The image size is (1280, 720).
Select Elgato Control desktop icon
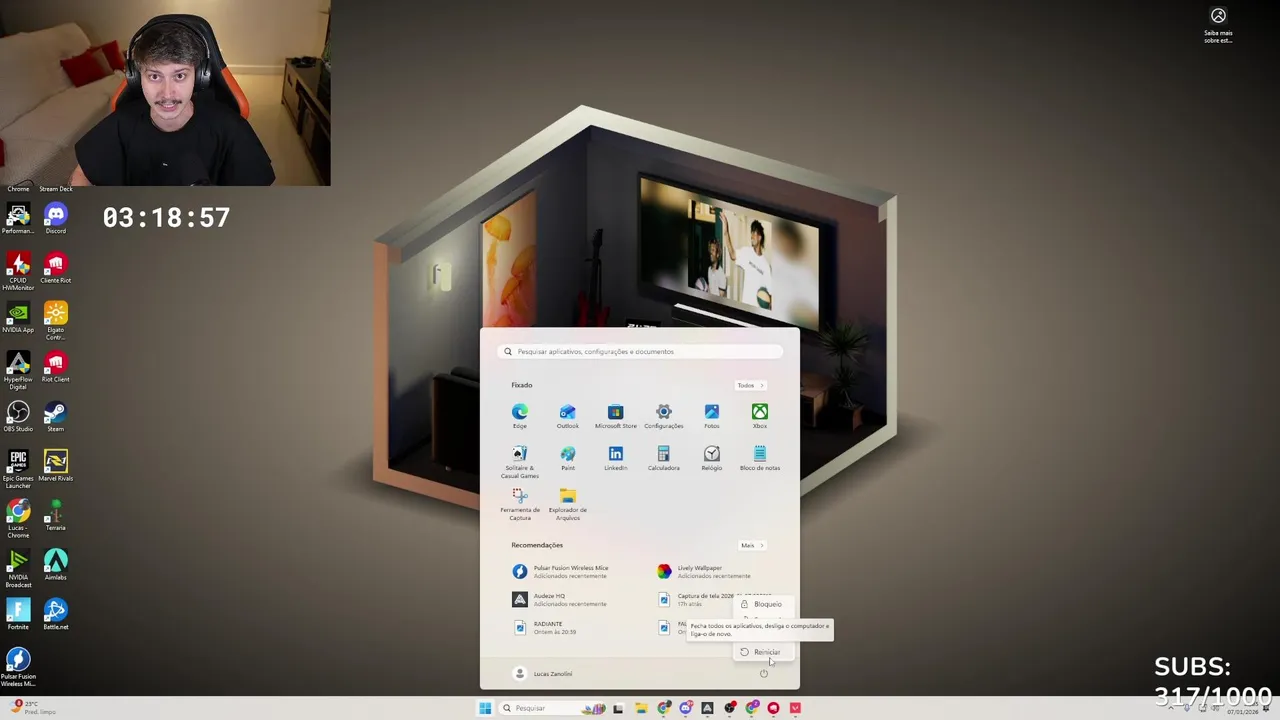56,320
